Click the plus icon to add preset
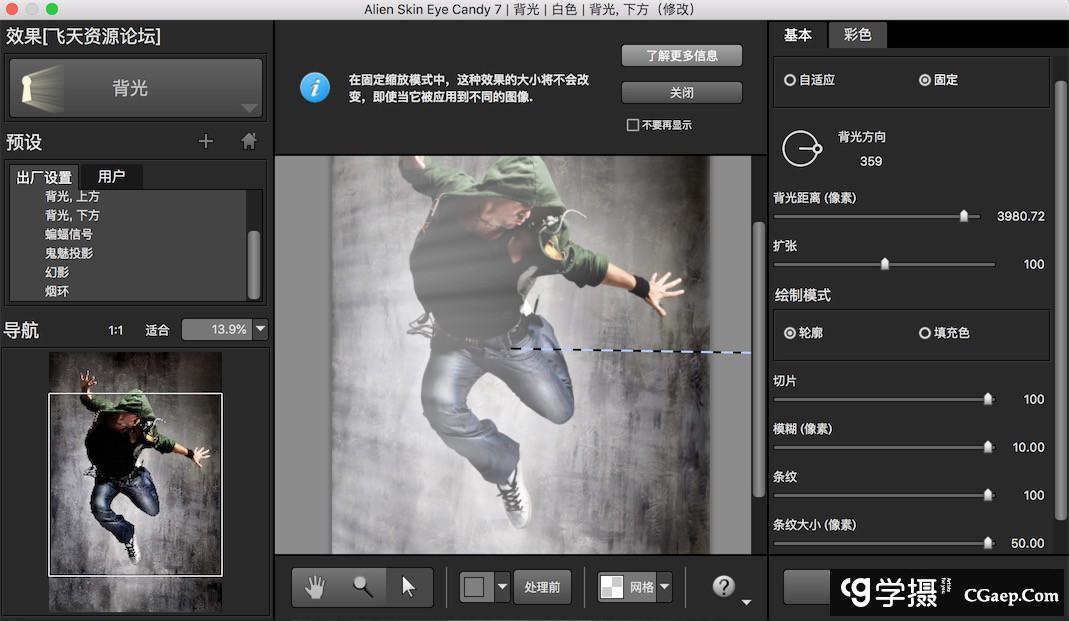The width and height of the screenshot is (1069, 621). (x=206, y=142)
